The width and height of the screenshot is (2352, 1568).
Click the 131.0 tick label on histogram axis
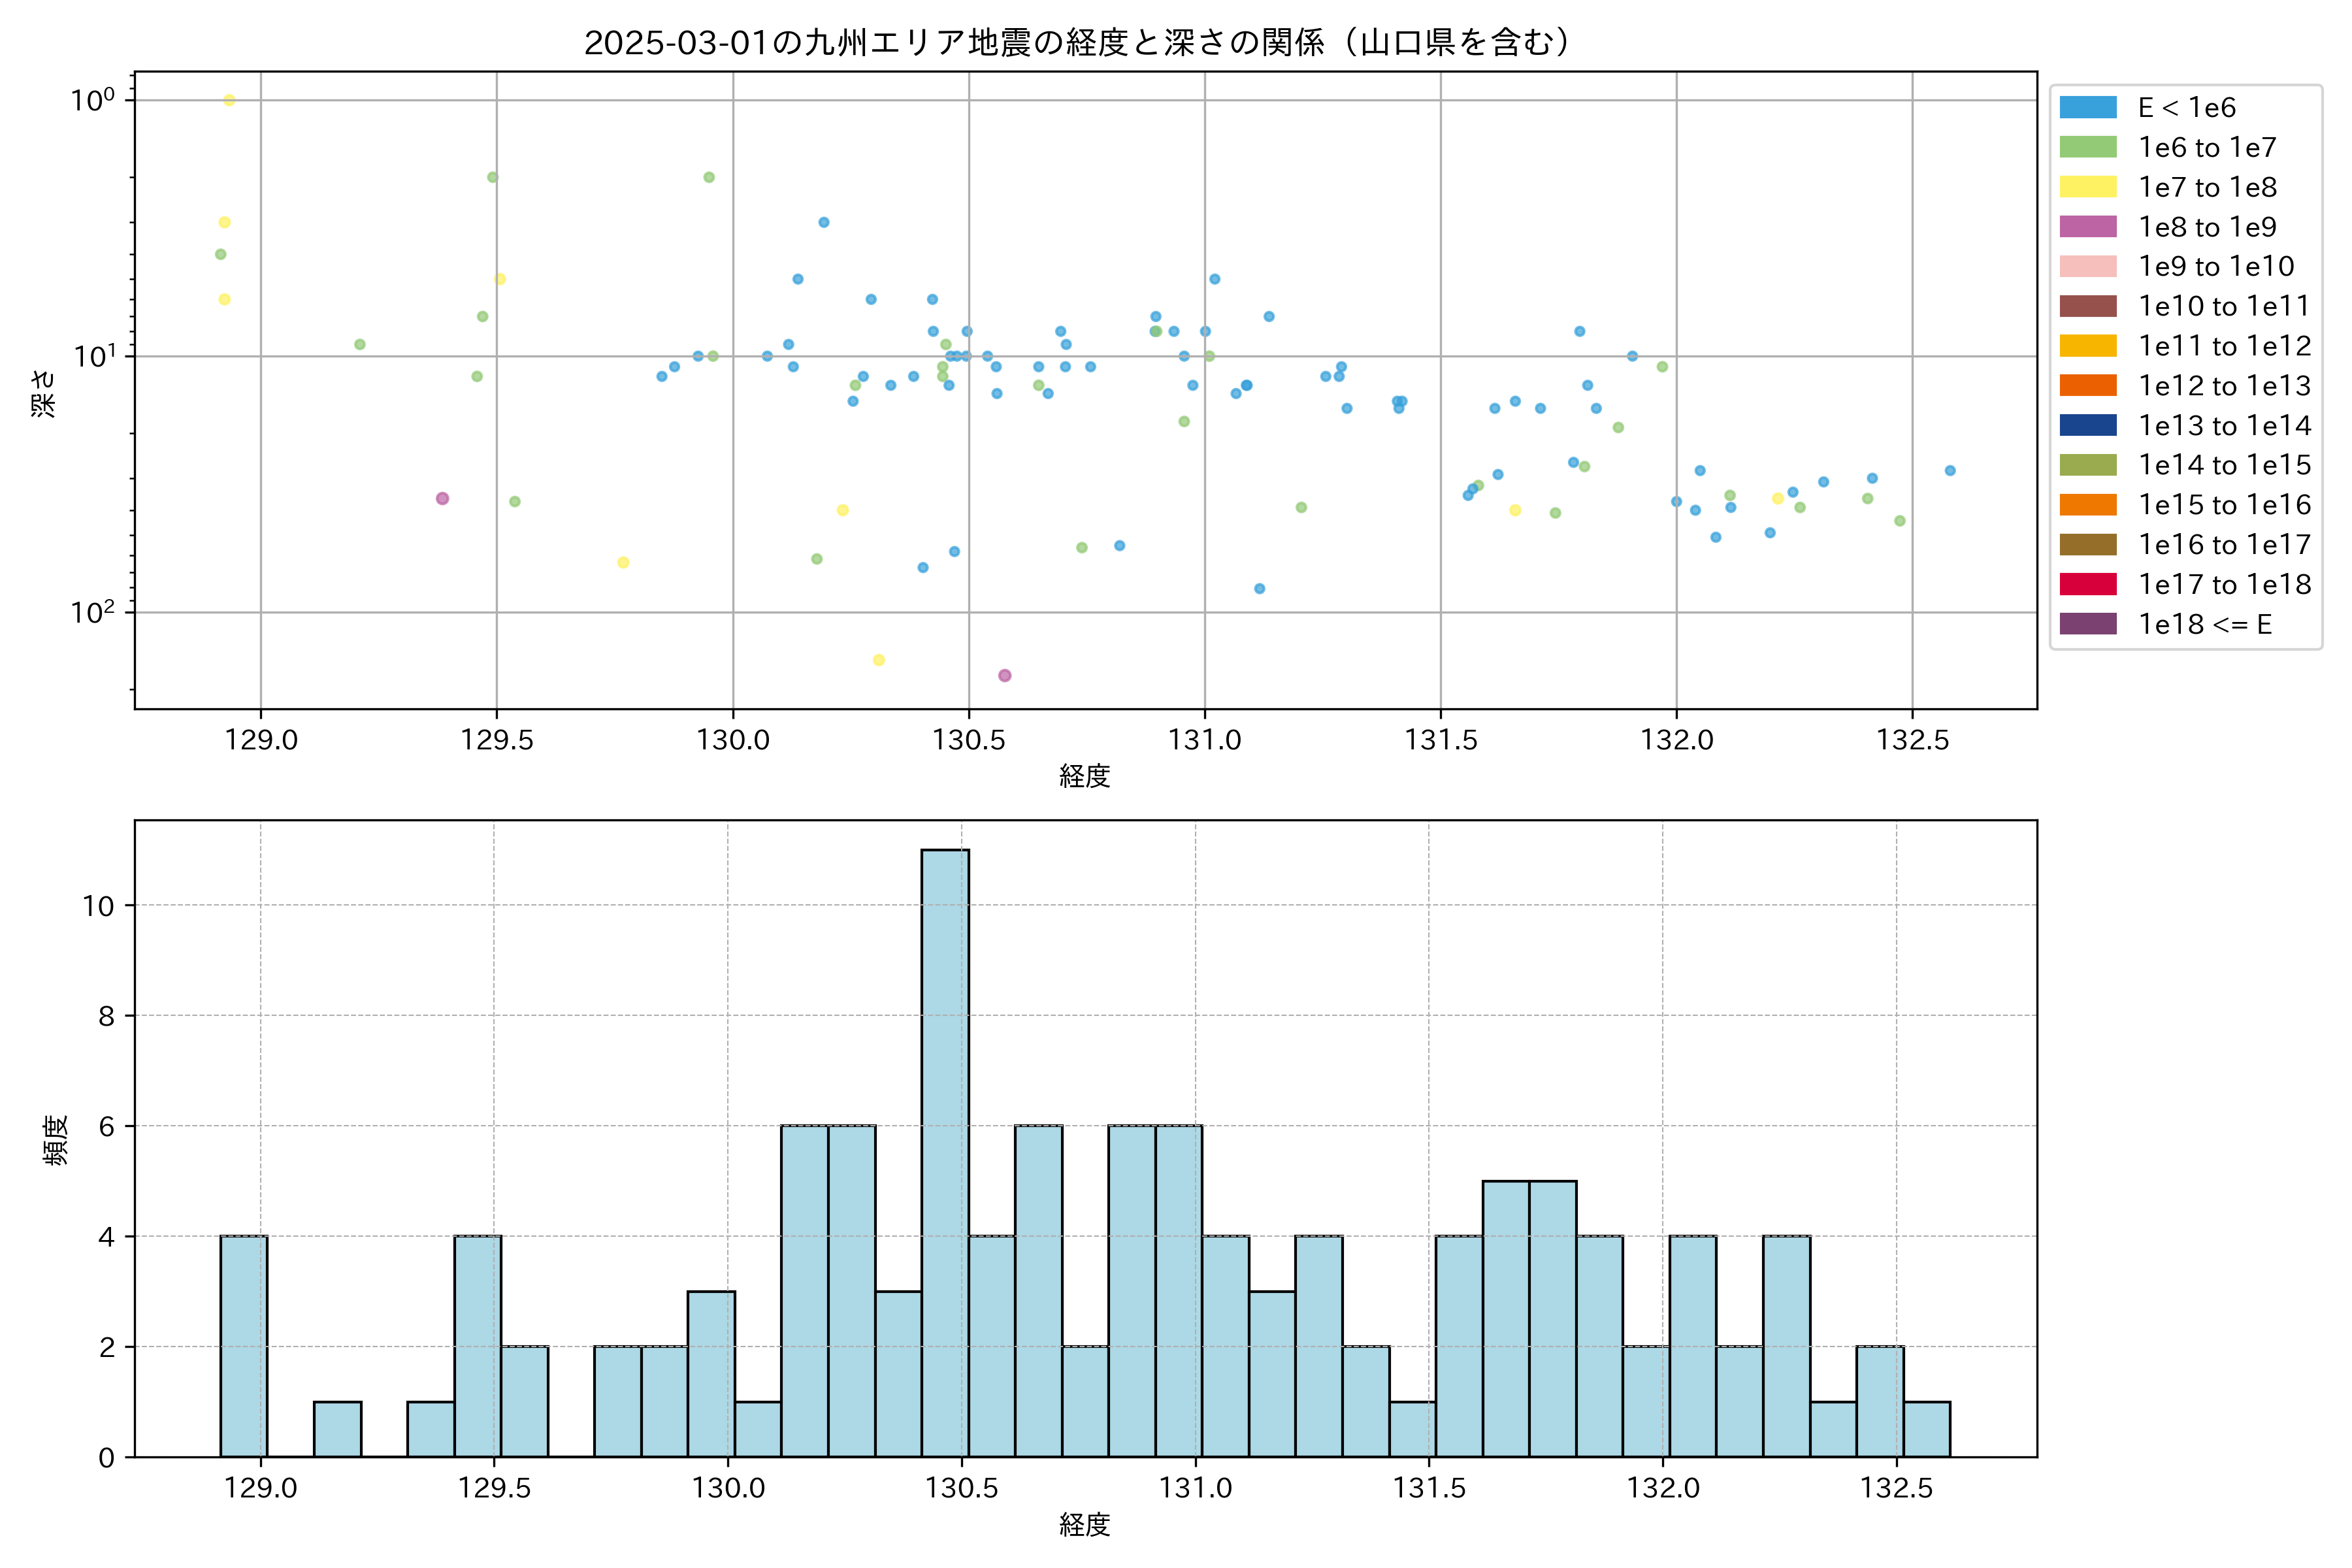(x=1195, y=1488)
